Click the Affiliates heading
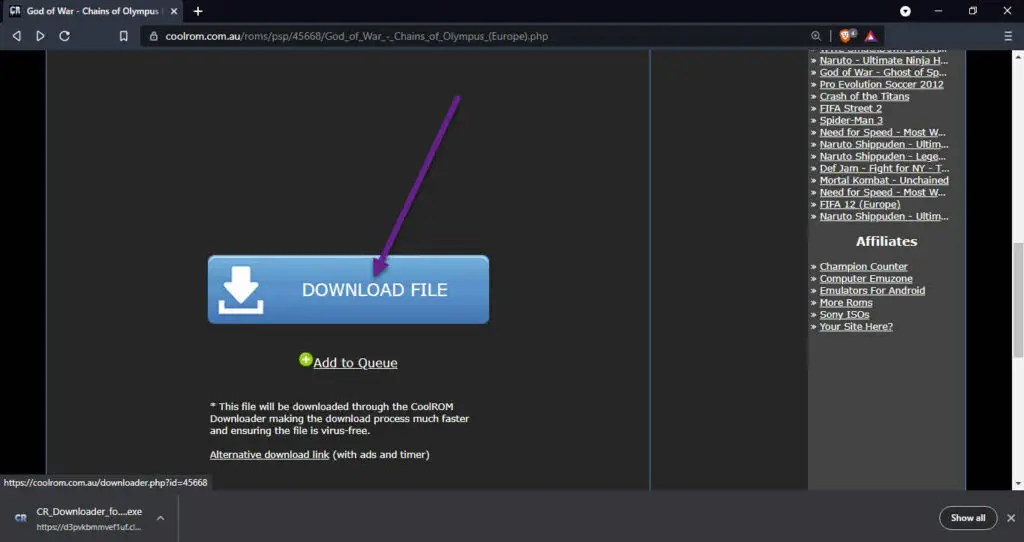This screenshot has width=1024, height=542. coord(886,242)
